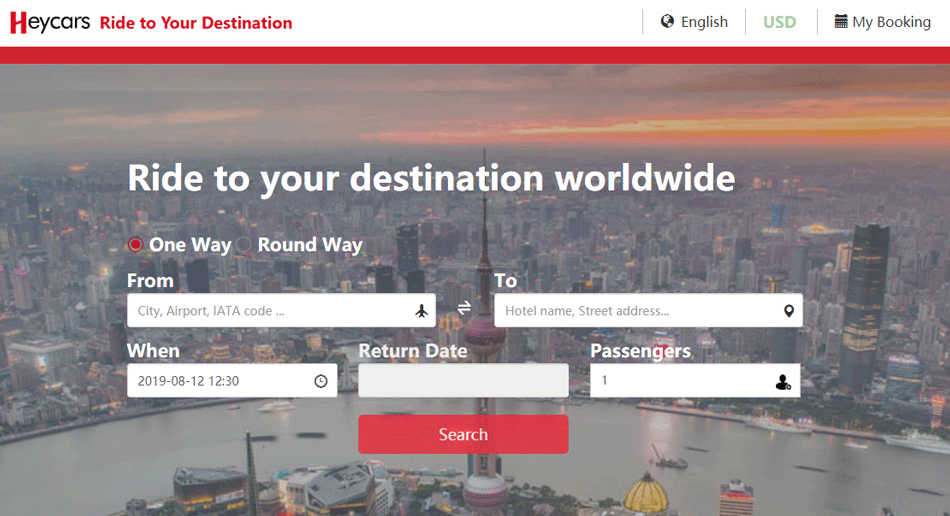Viewport: 950px width, 516px height.
Task: Click the Return Date label
Action: click(x=413, y=351)
